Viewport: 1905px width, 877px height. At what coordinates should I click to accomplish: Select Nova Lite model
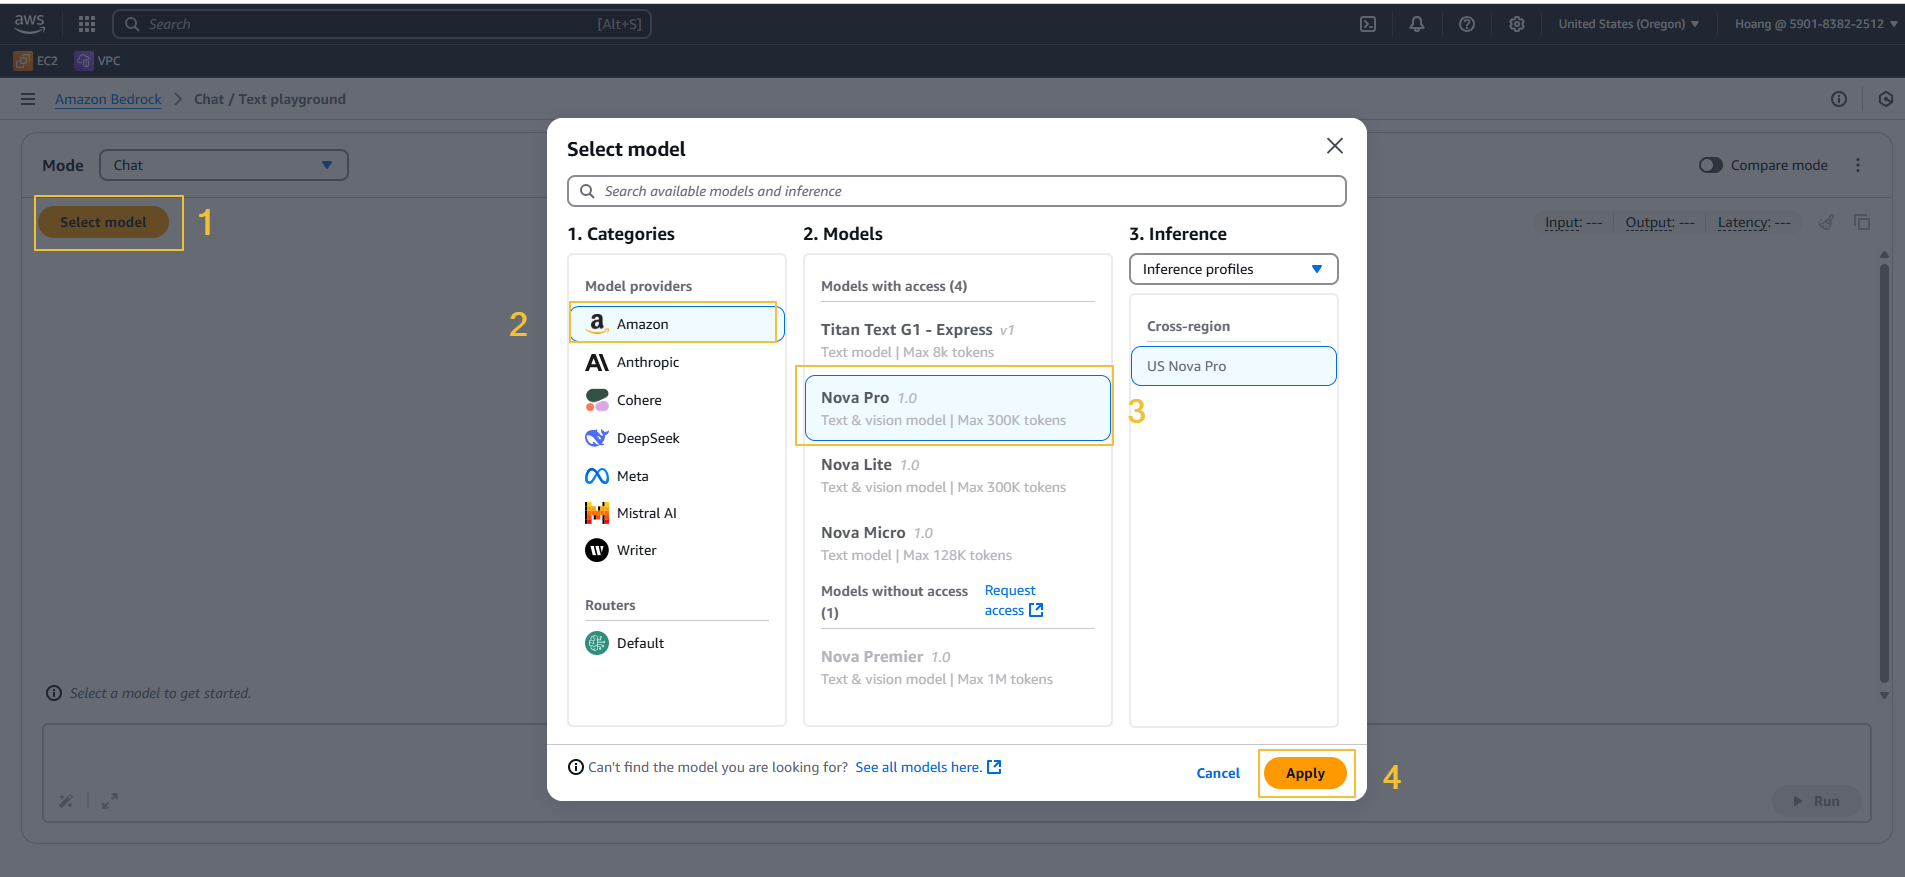pyautogui.click(x=958, y=475)
